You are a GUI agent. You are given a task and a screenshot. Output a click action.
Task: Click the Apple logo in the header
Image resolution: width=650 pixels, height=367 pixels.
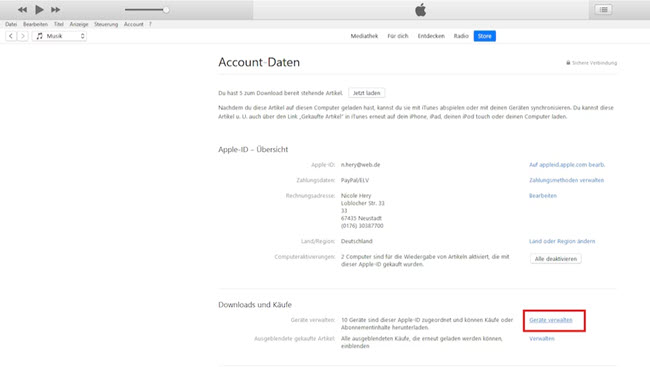tap(420, 10)
